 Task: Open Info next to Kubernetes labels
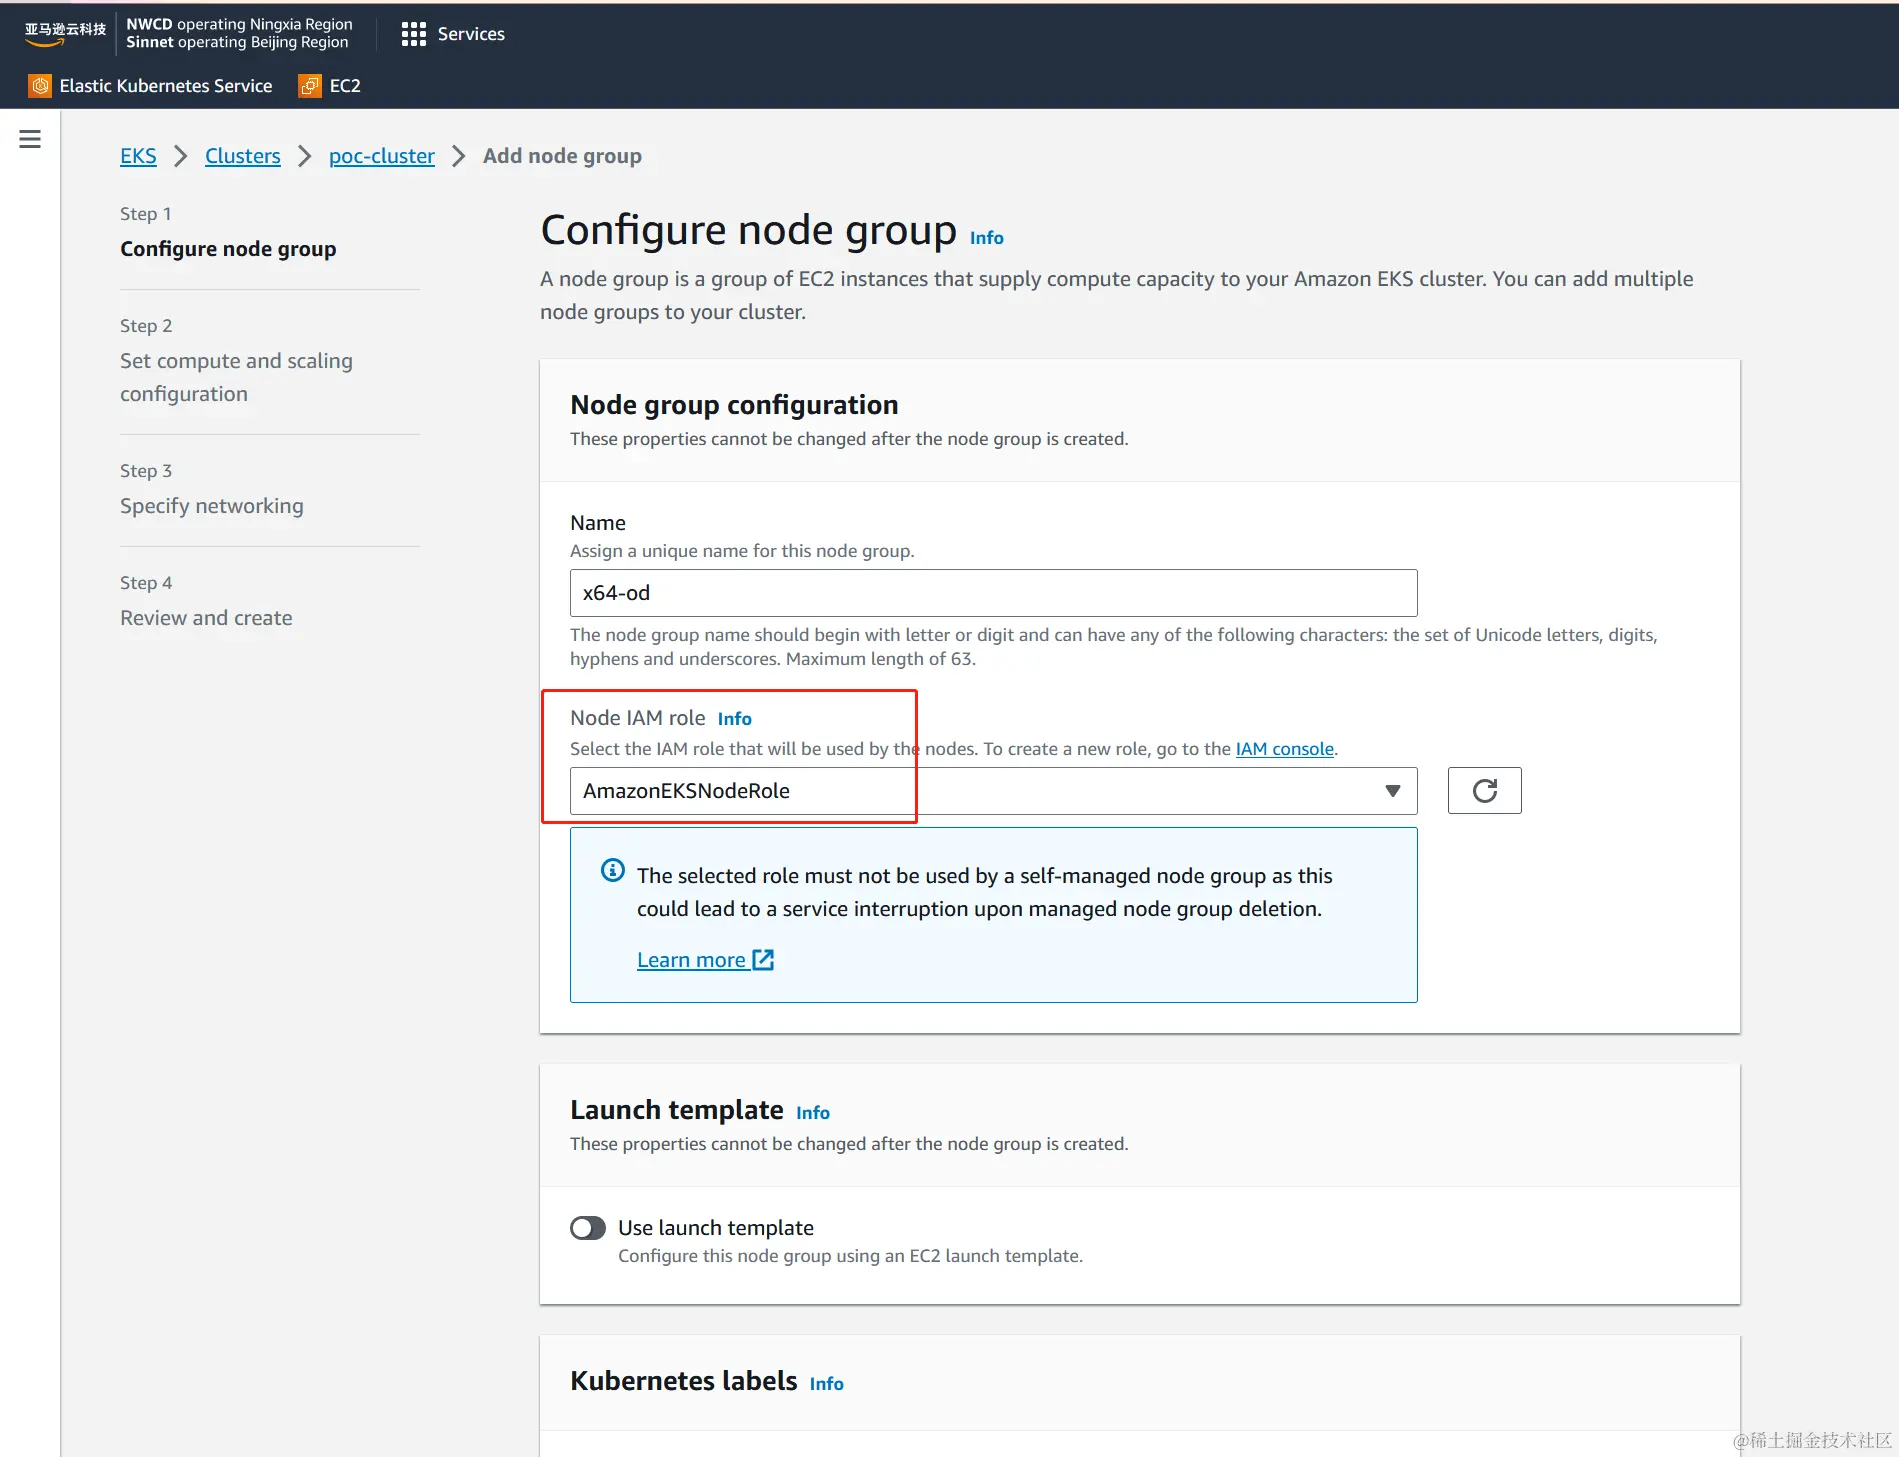826,1384
